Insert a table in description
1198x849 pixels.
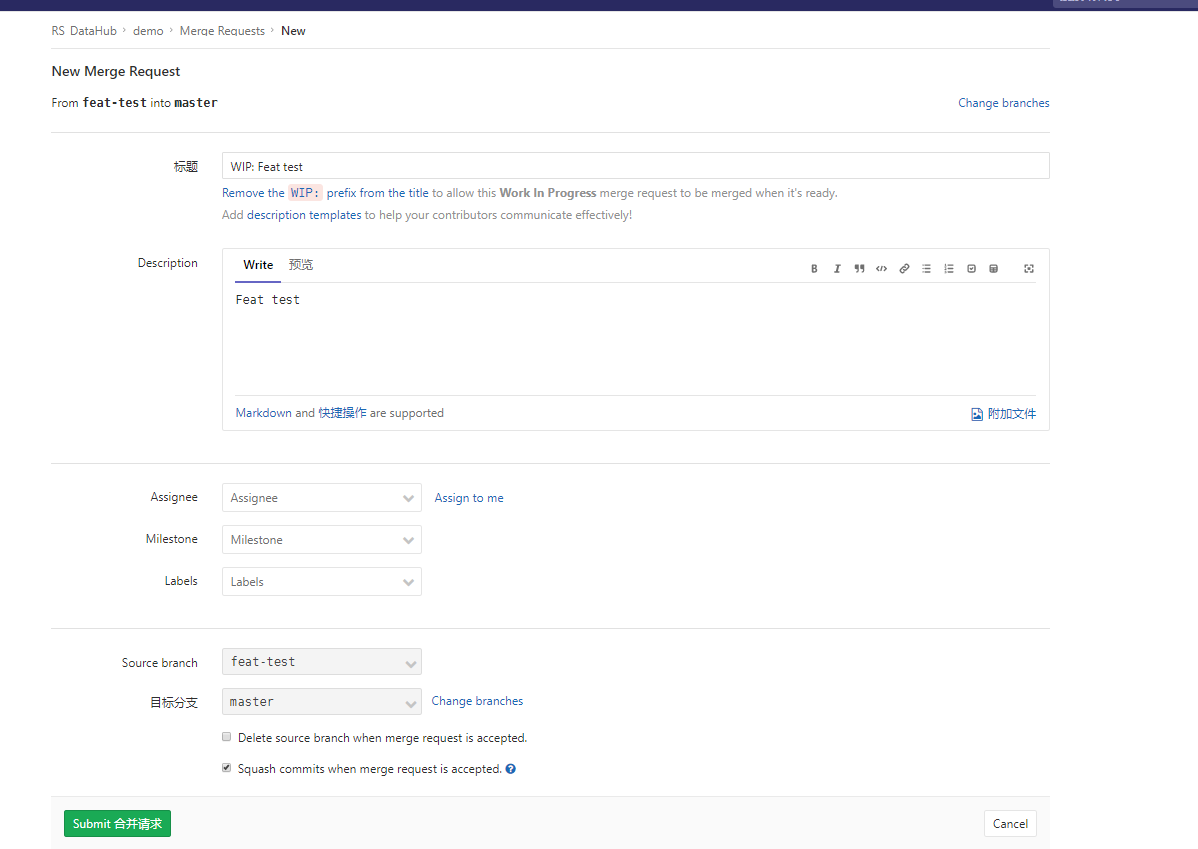point(993,268)
